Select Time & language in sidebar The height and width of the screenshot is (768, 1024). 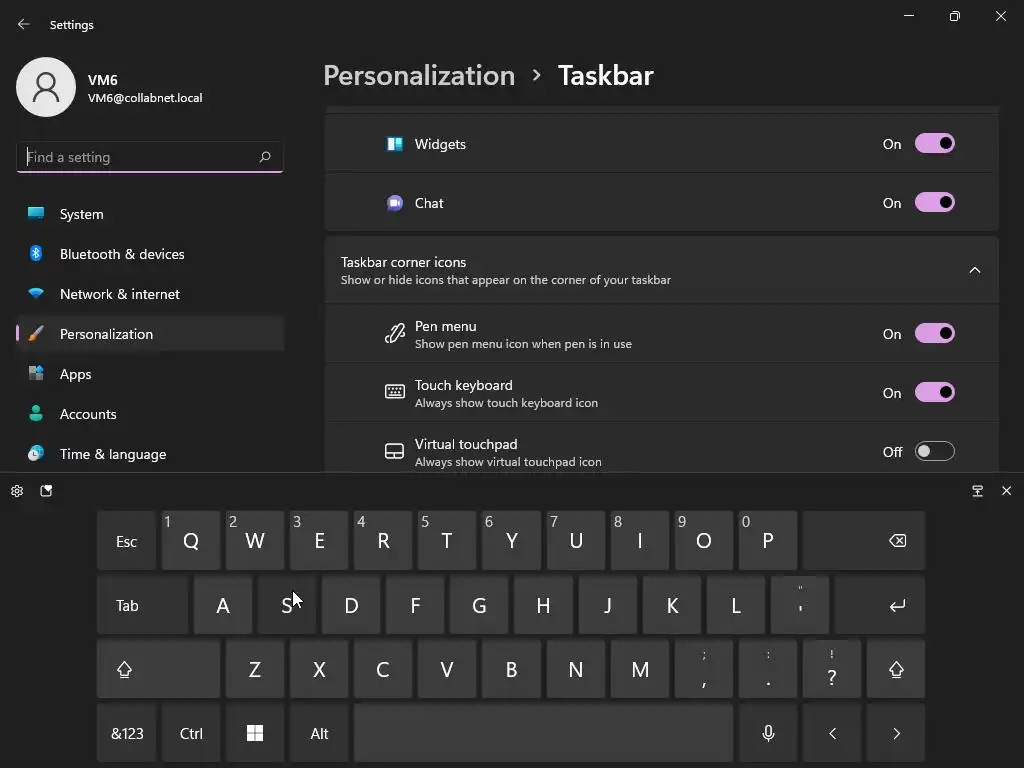click(113, 454)
